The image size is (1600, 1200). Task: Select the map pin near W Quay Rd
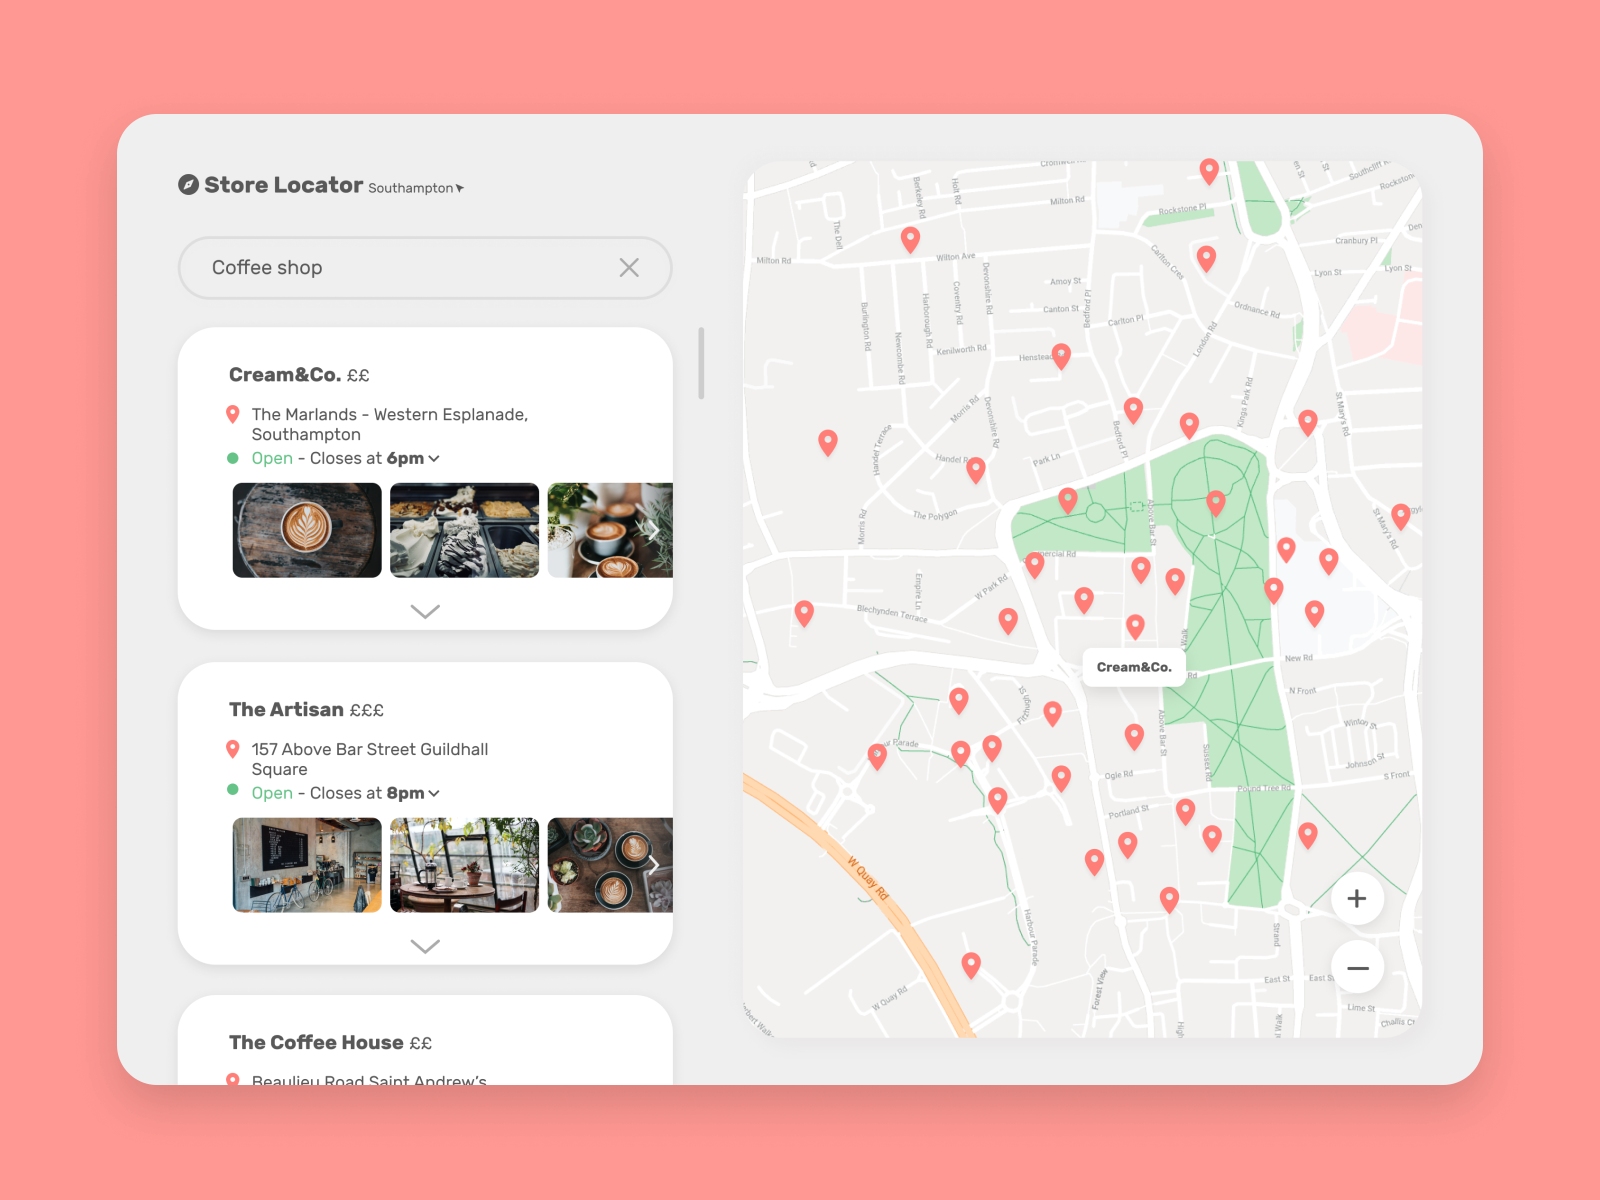(x=970, y=965)
